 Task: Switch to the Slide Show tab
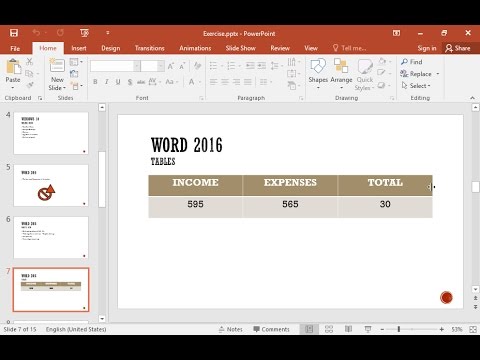(x=241, y=48)
